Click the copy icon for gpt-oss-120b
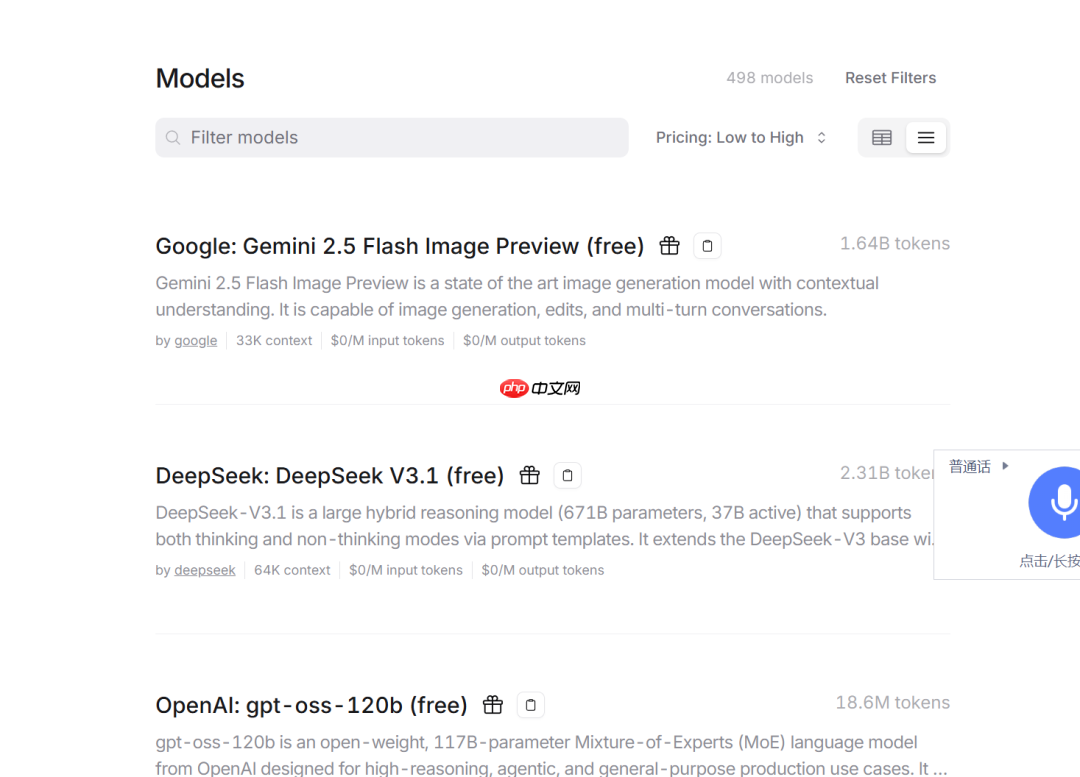 click(530, 704)
